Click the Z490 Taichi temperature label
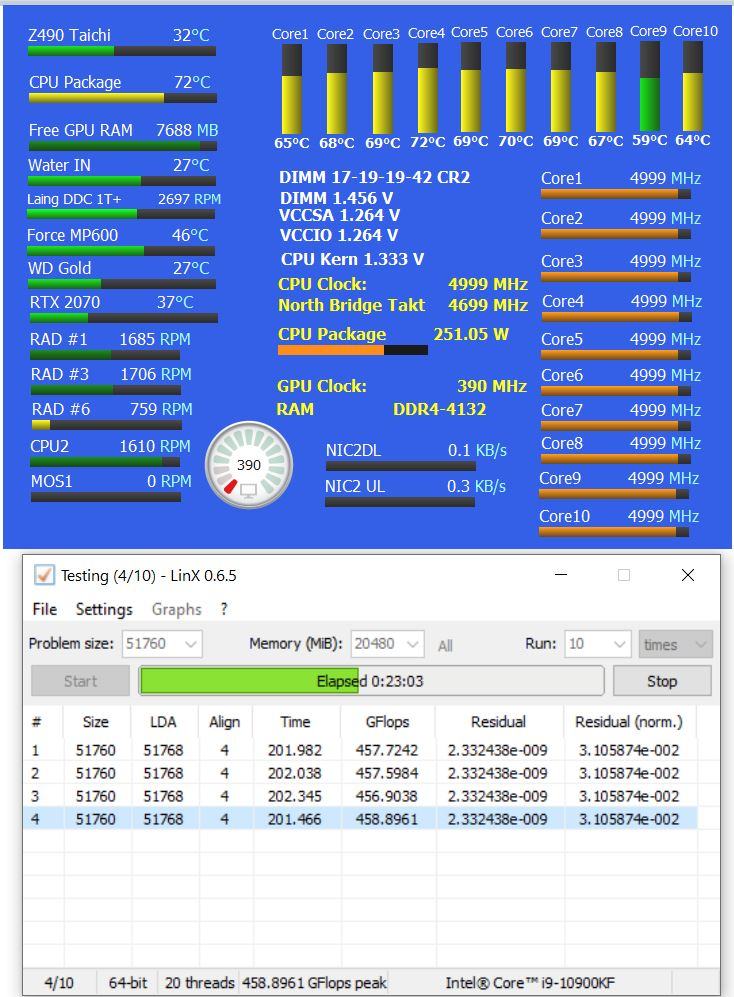734x997 pixels. (69, 35)
